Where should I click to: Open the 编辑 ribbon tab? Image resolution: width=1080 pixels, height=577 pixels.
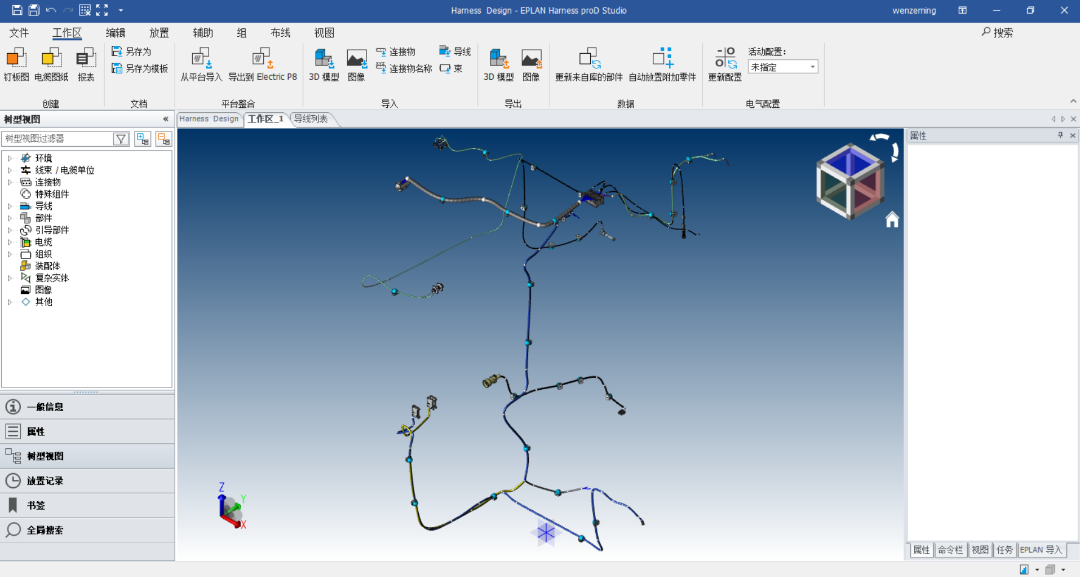pyautogui.click(x=115, y=32)
